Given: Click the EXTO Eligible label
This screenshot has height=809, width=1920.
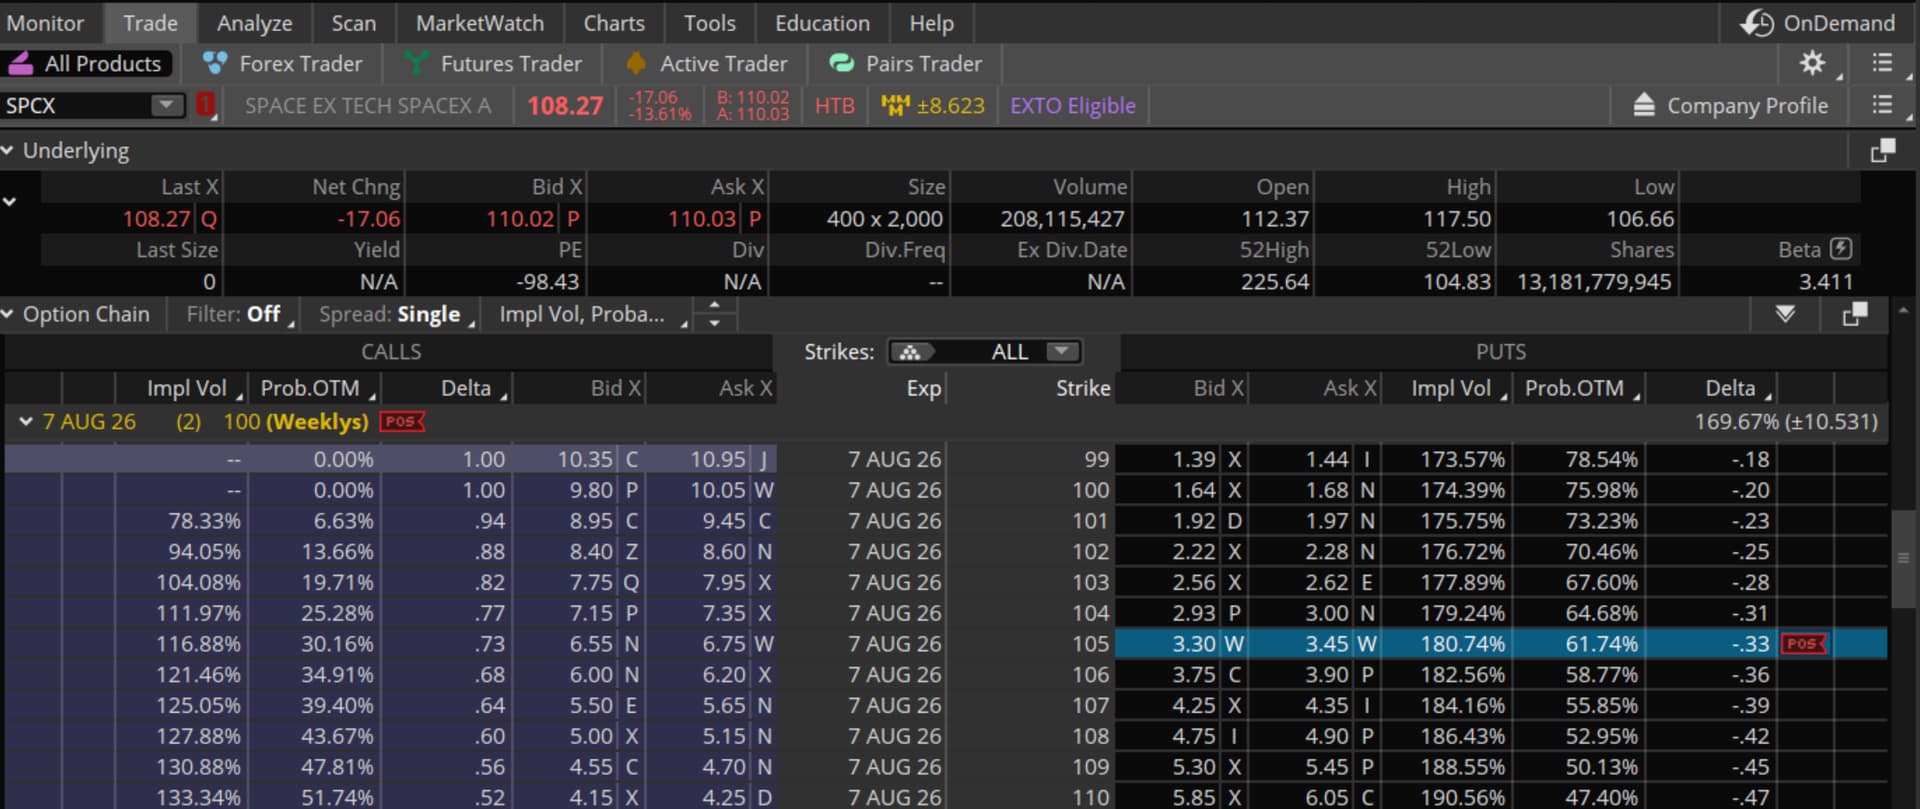Looking at the screenshot, I should 1073,105.
